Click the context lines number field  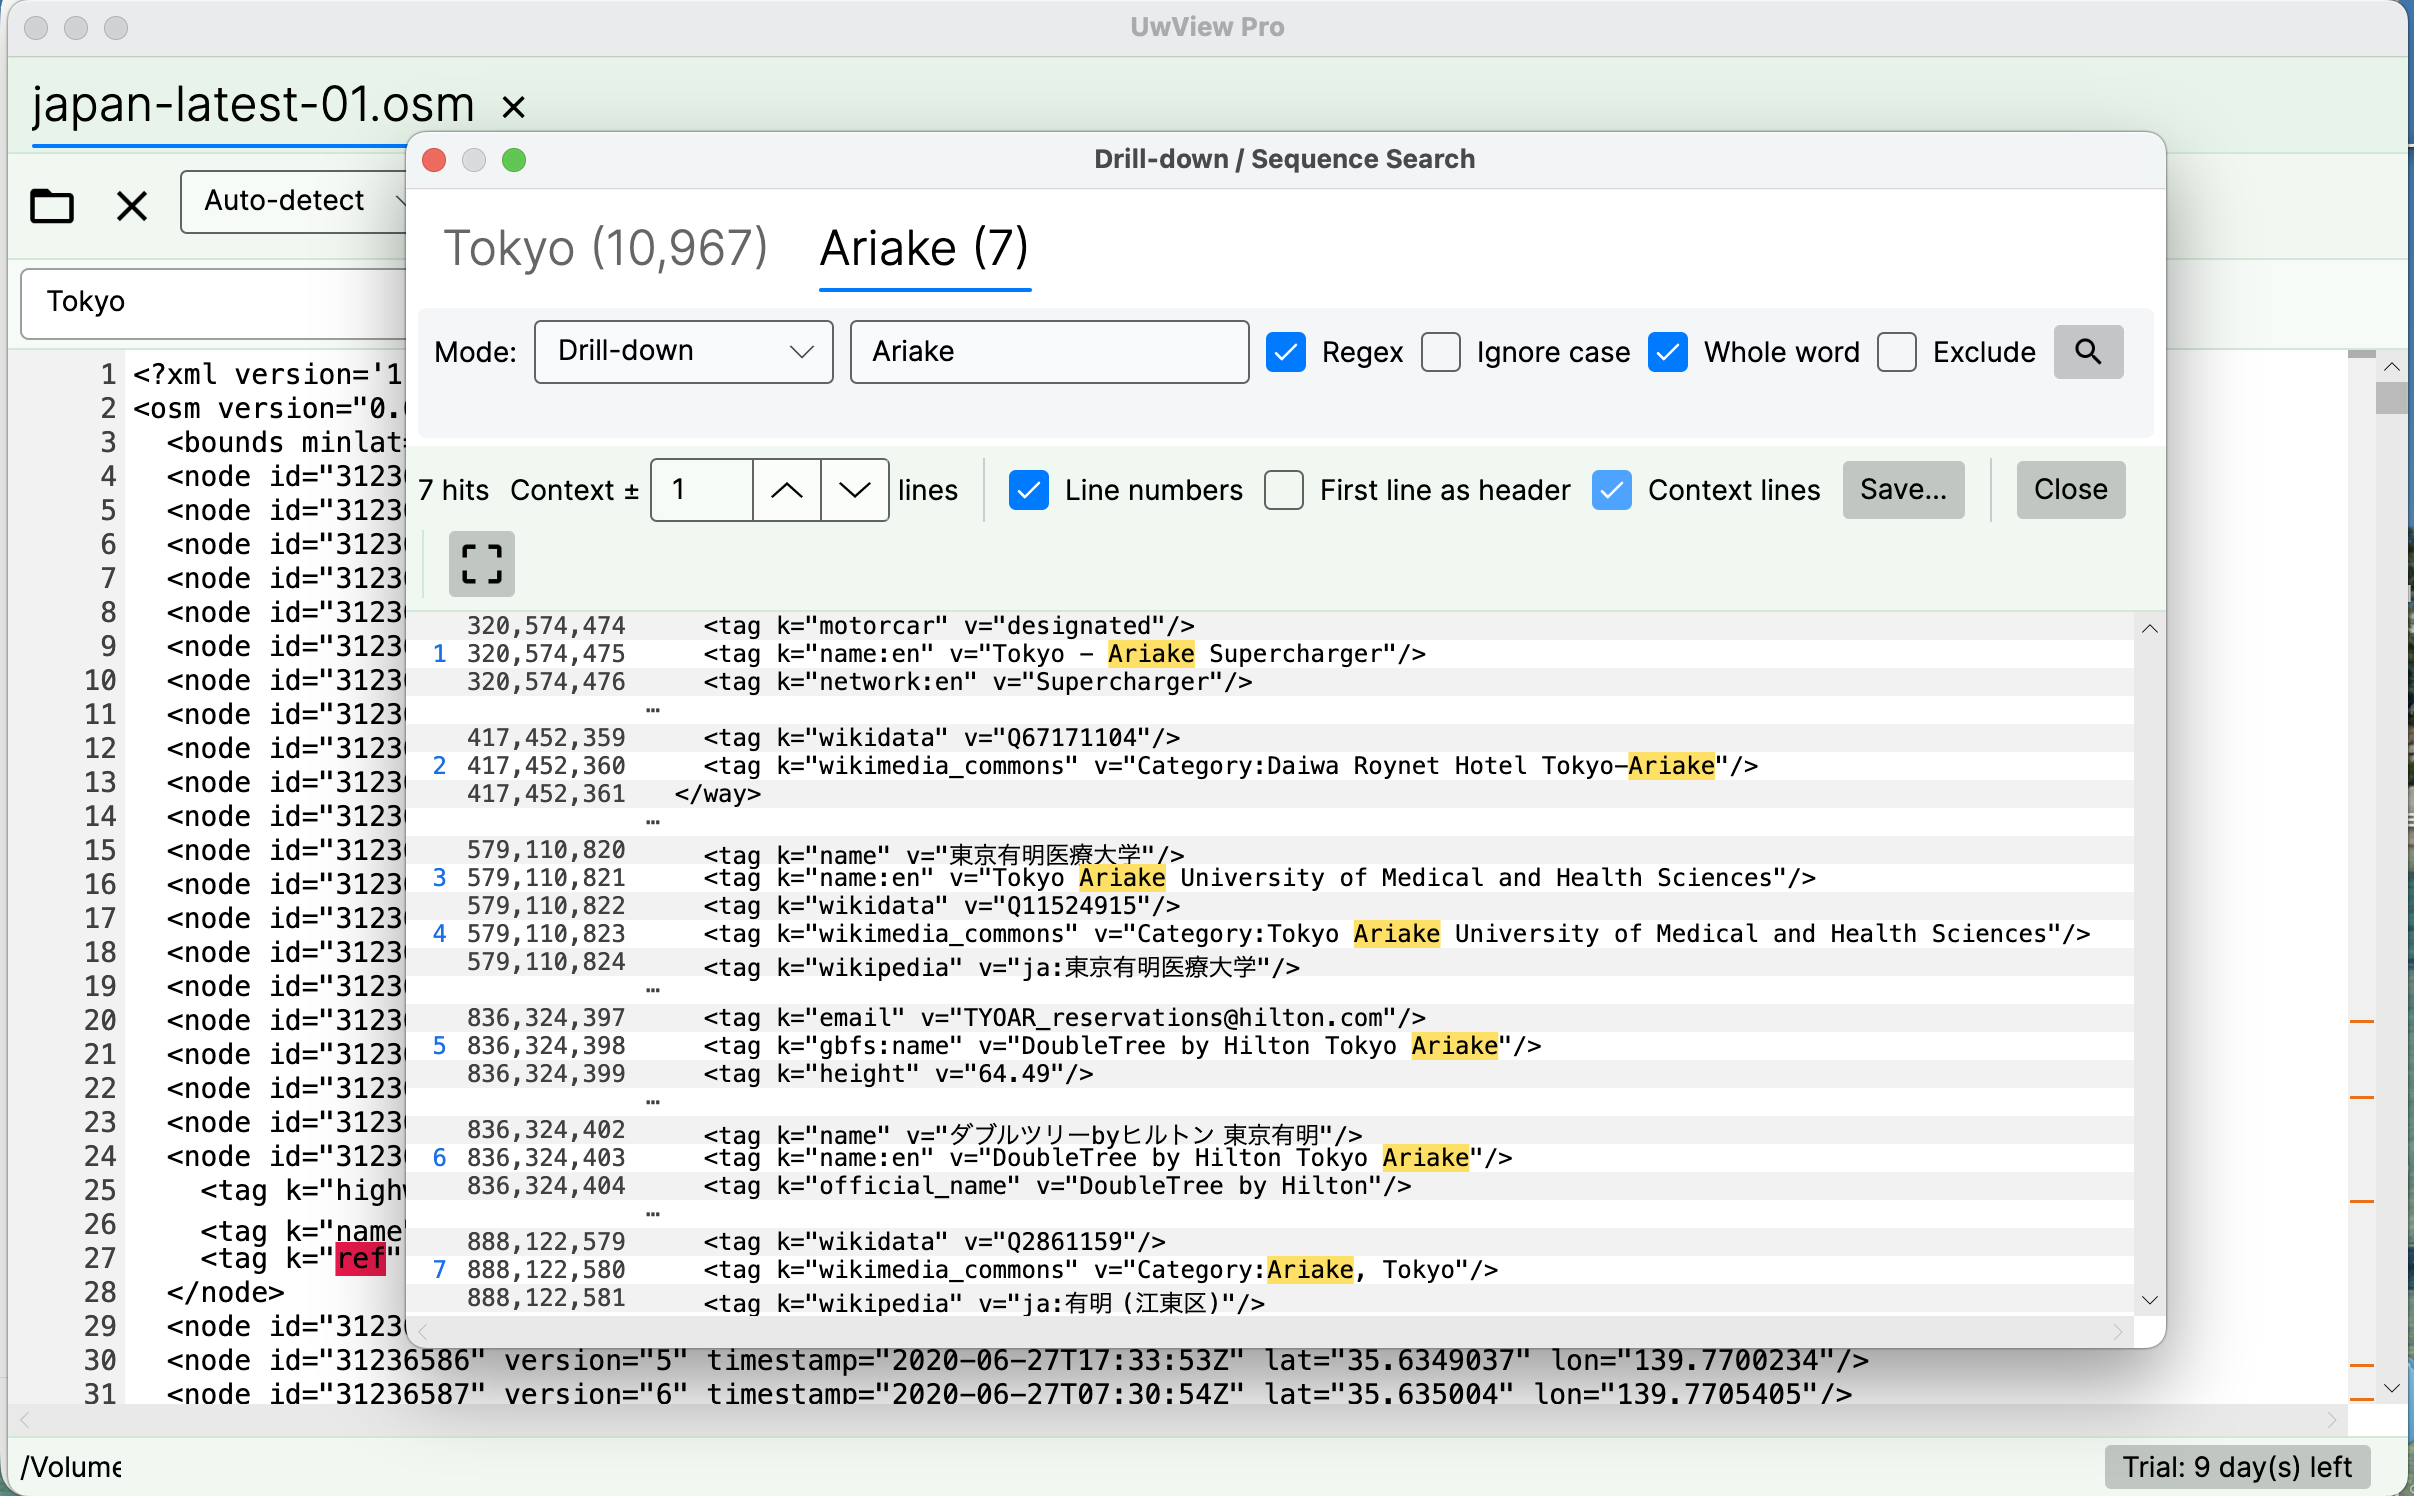(x=702, y=490)
